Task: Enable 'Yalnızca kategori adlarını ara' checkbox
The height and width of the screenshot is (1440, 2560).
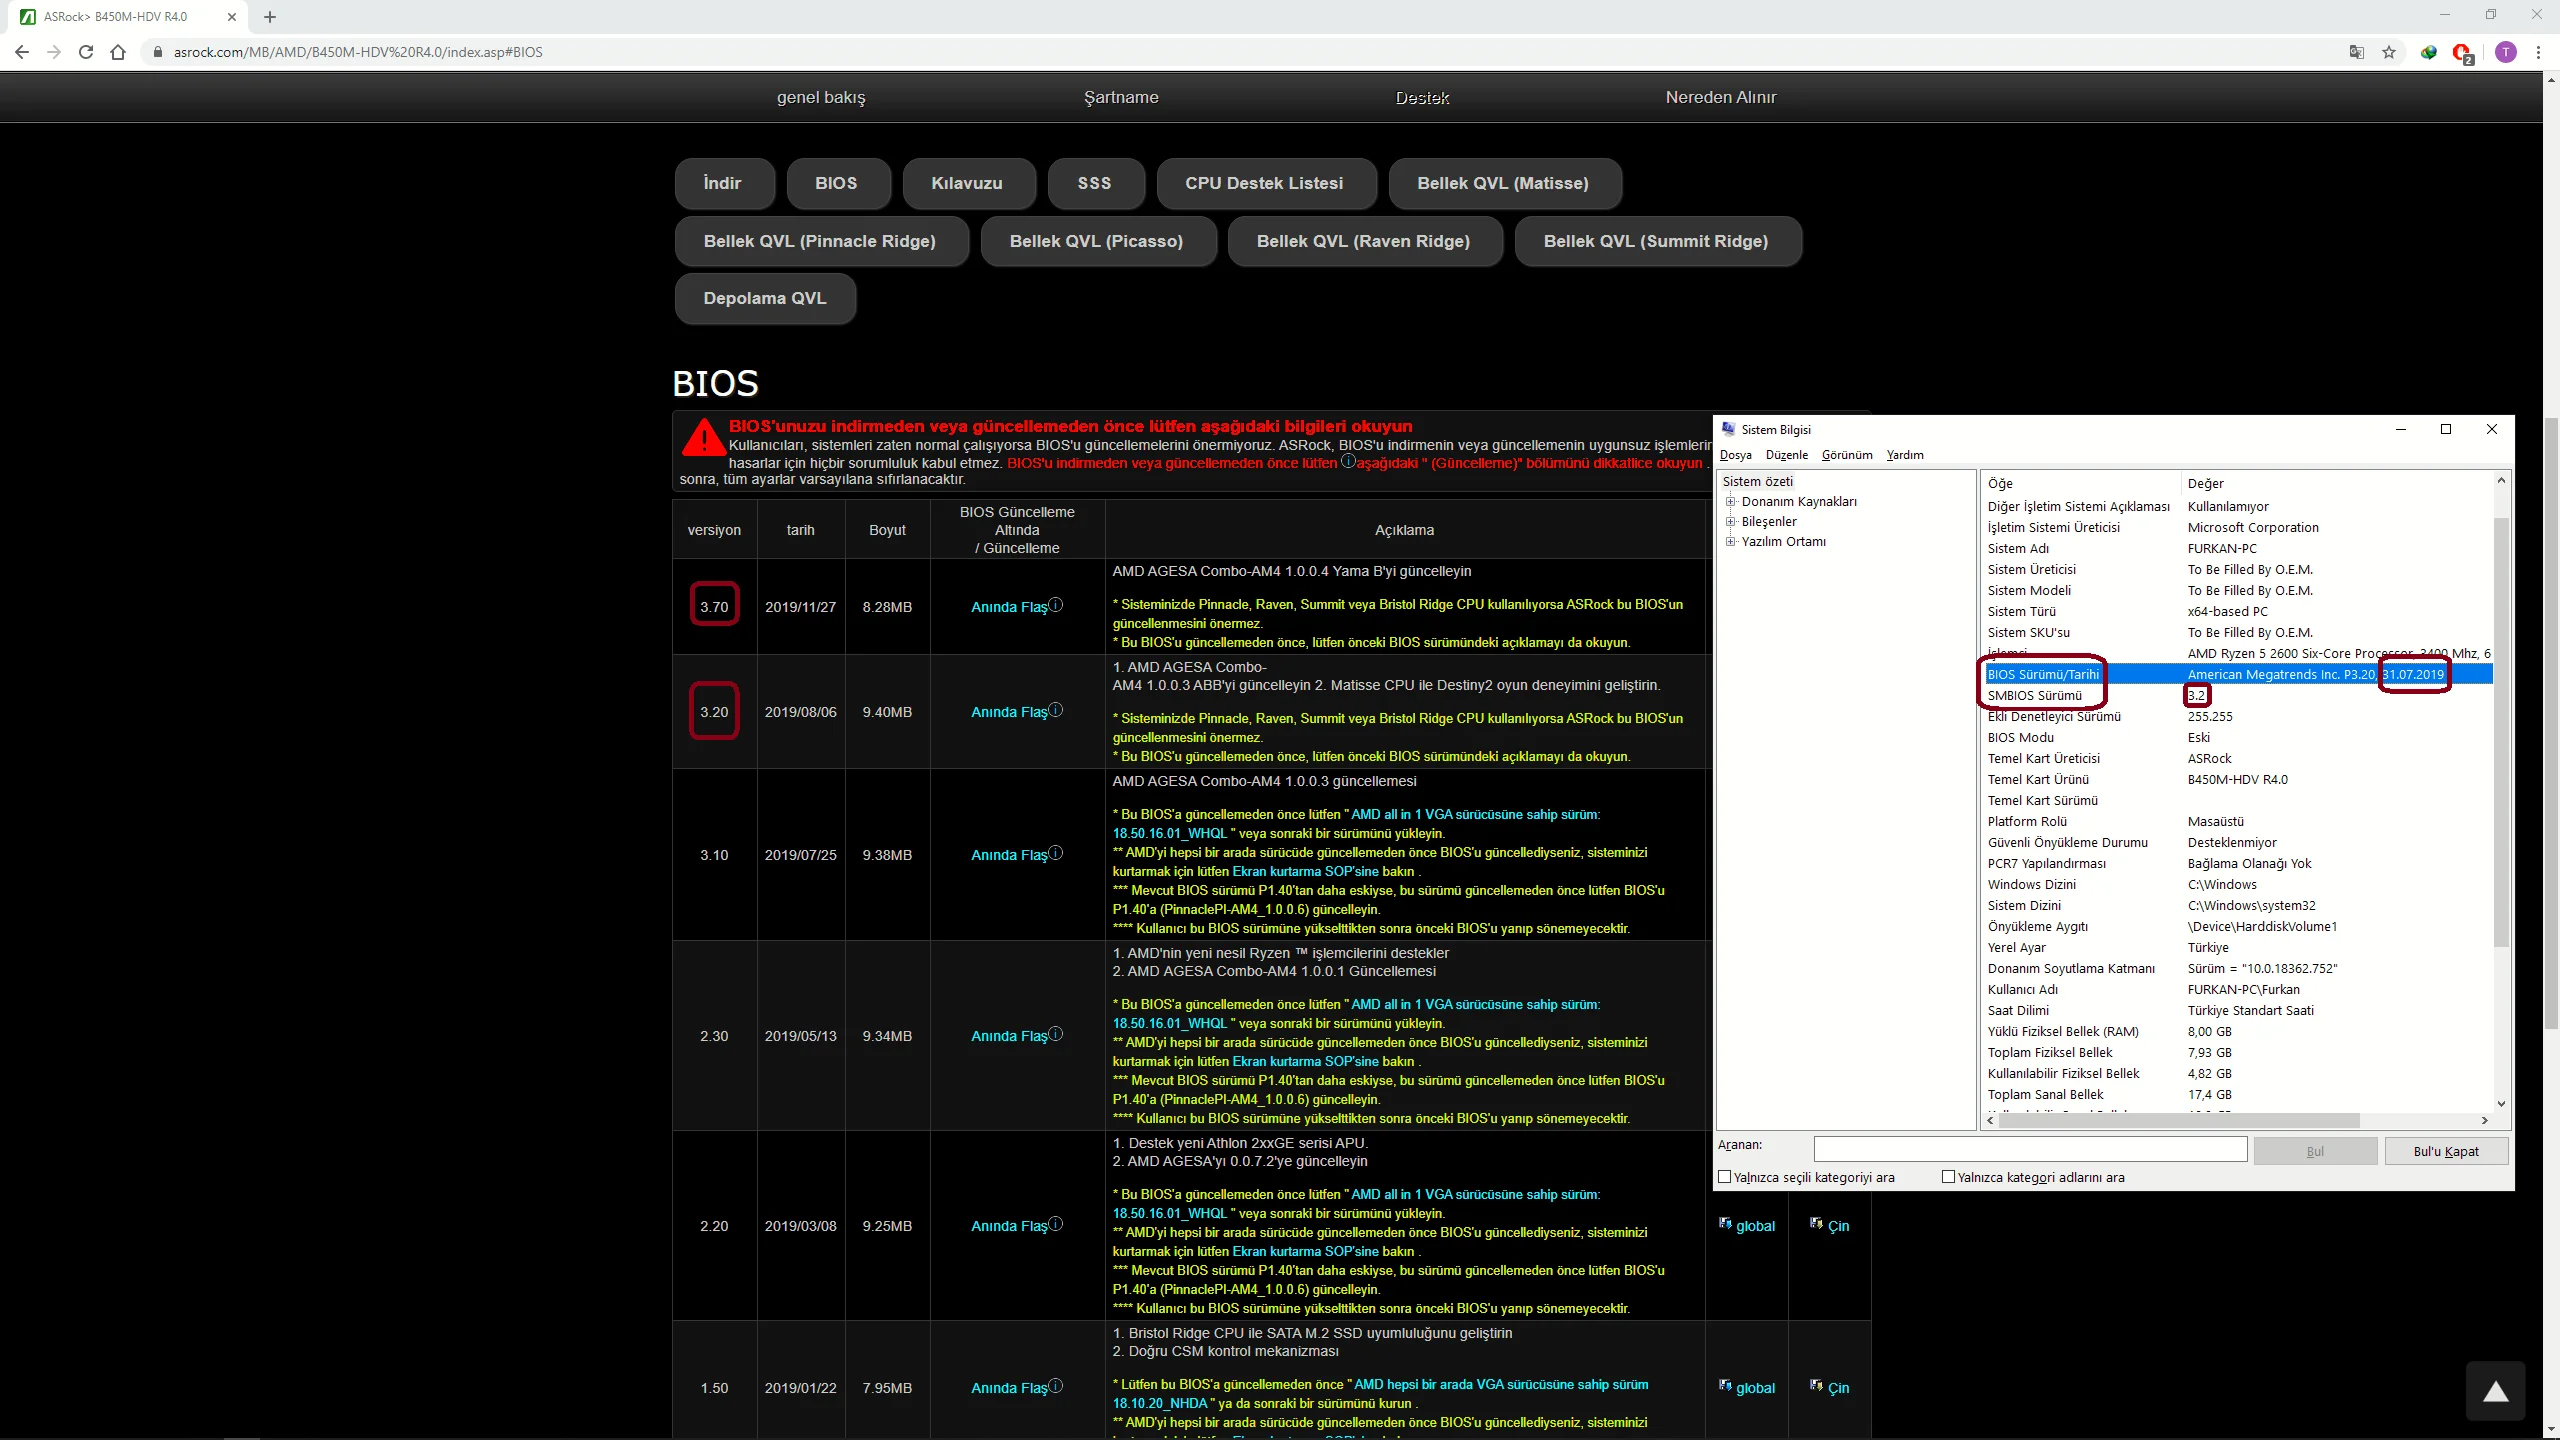Action: point(1948,1177)
